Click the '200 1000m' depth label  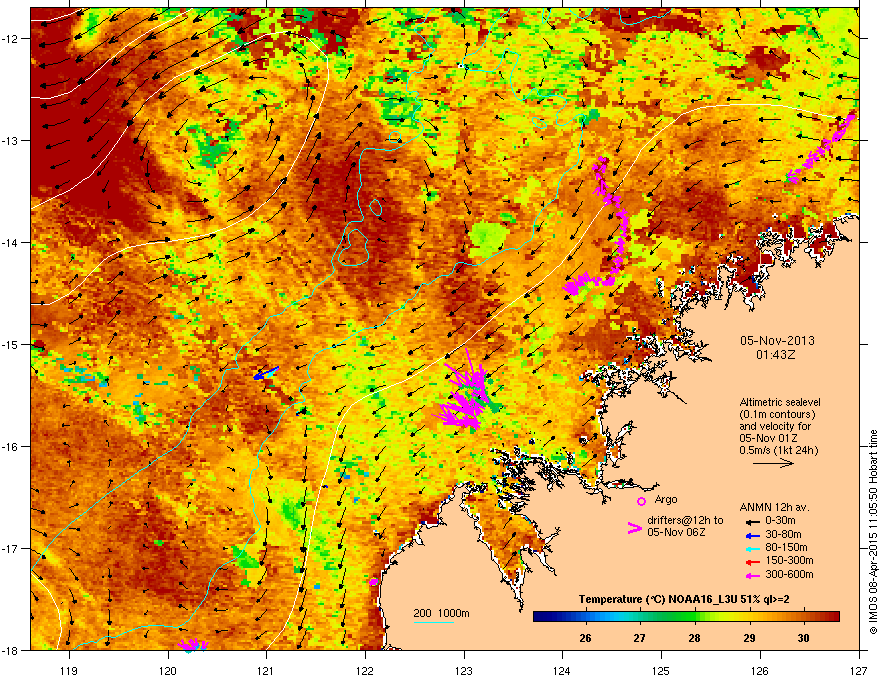(441, 613)
